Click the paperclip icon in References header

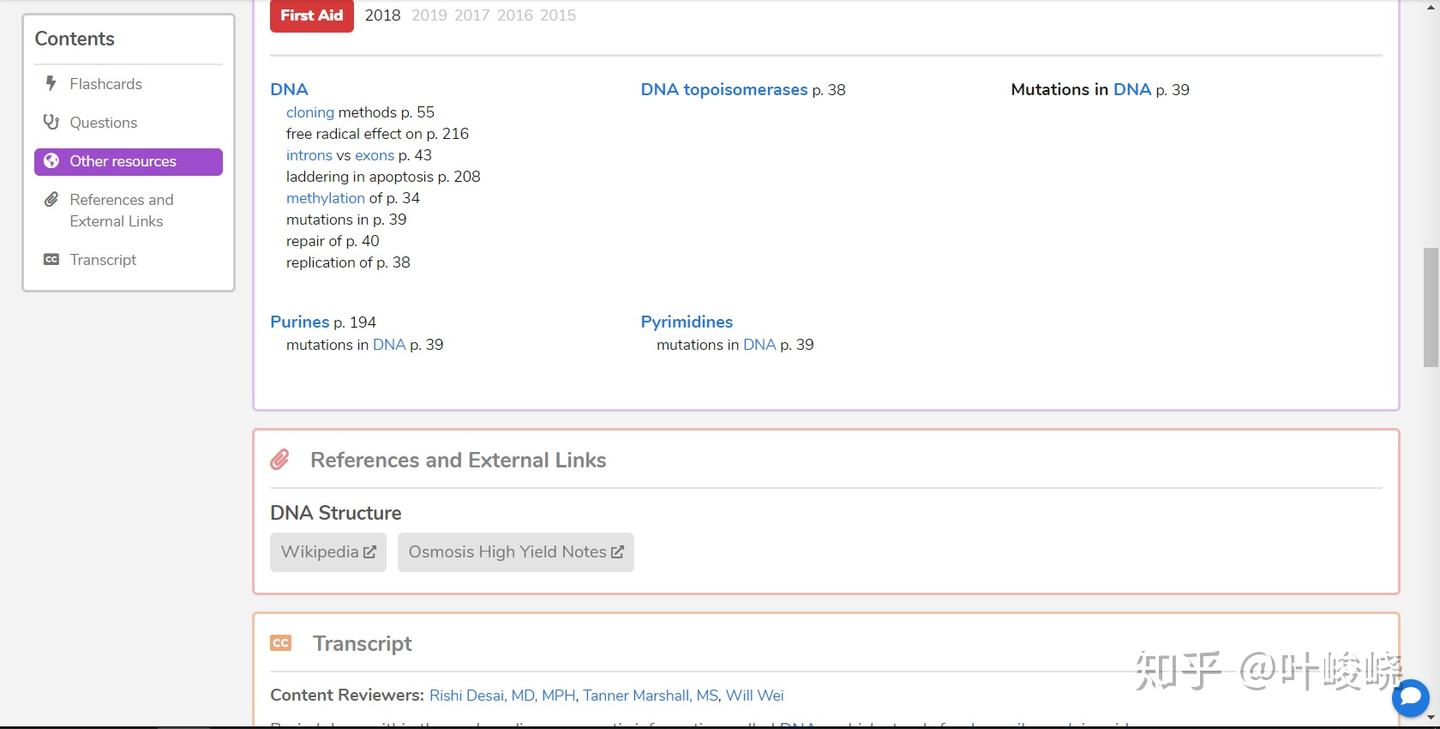[x=280, y=460]
